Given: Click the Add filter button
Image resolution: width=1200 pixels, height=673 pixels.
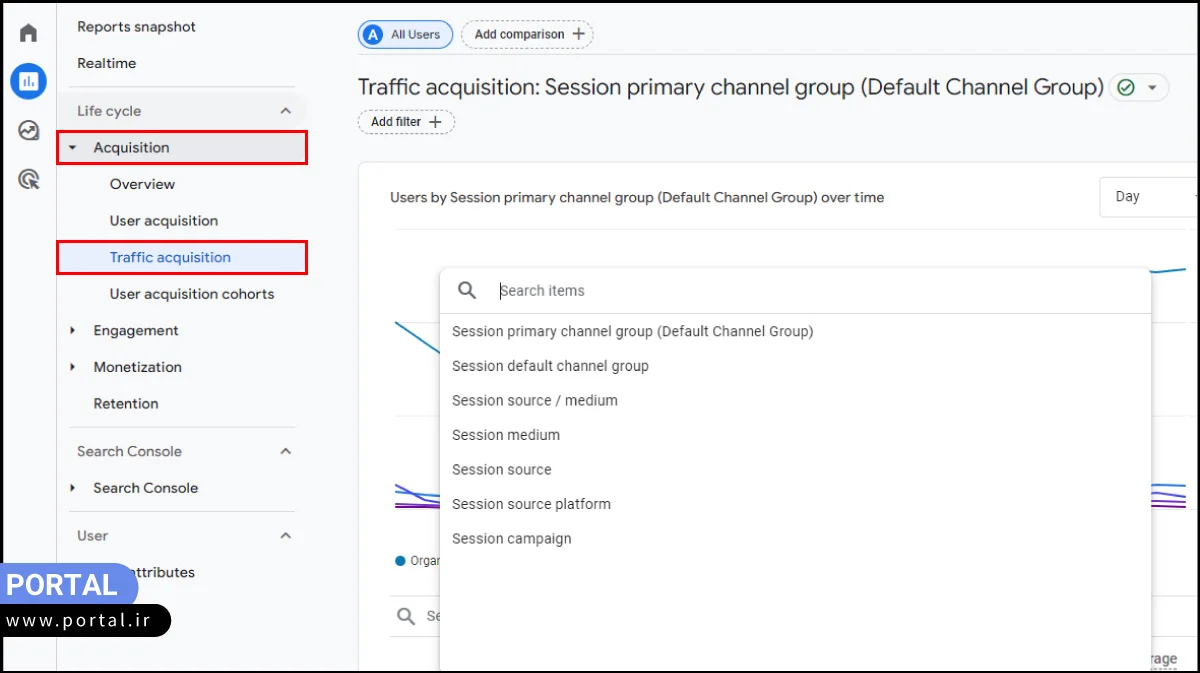Looking at the screenshot, I should pos(406,122).
